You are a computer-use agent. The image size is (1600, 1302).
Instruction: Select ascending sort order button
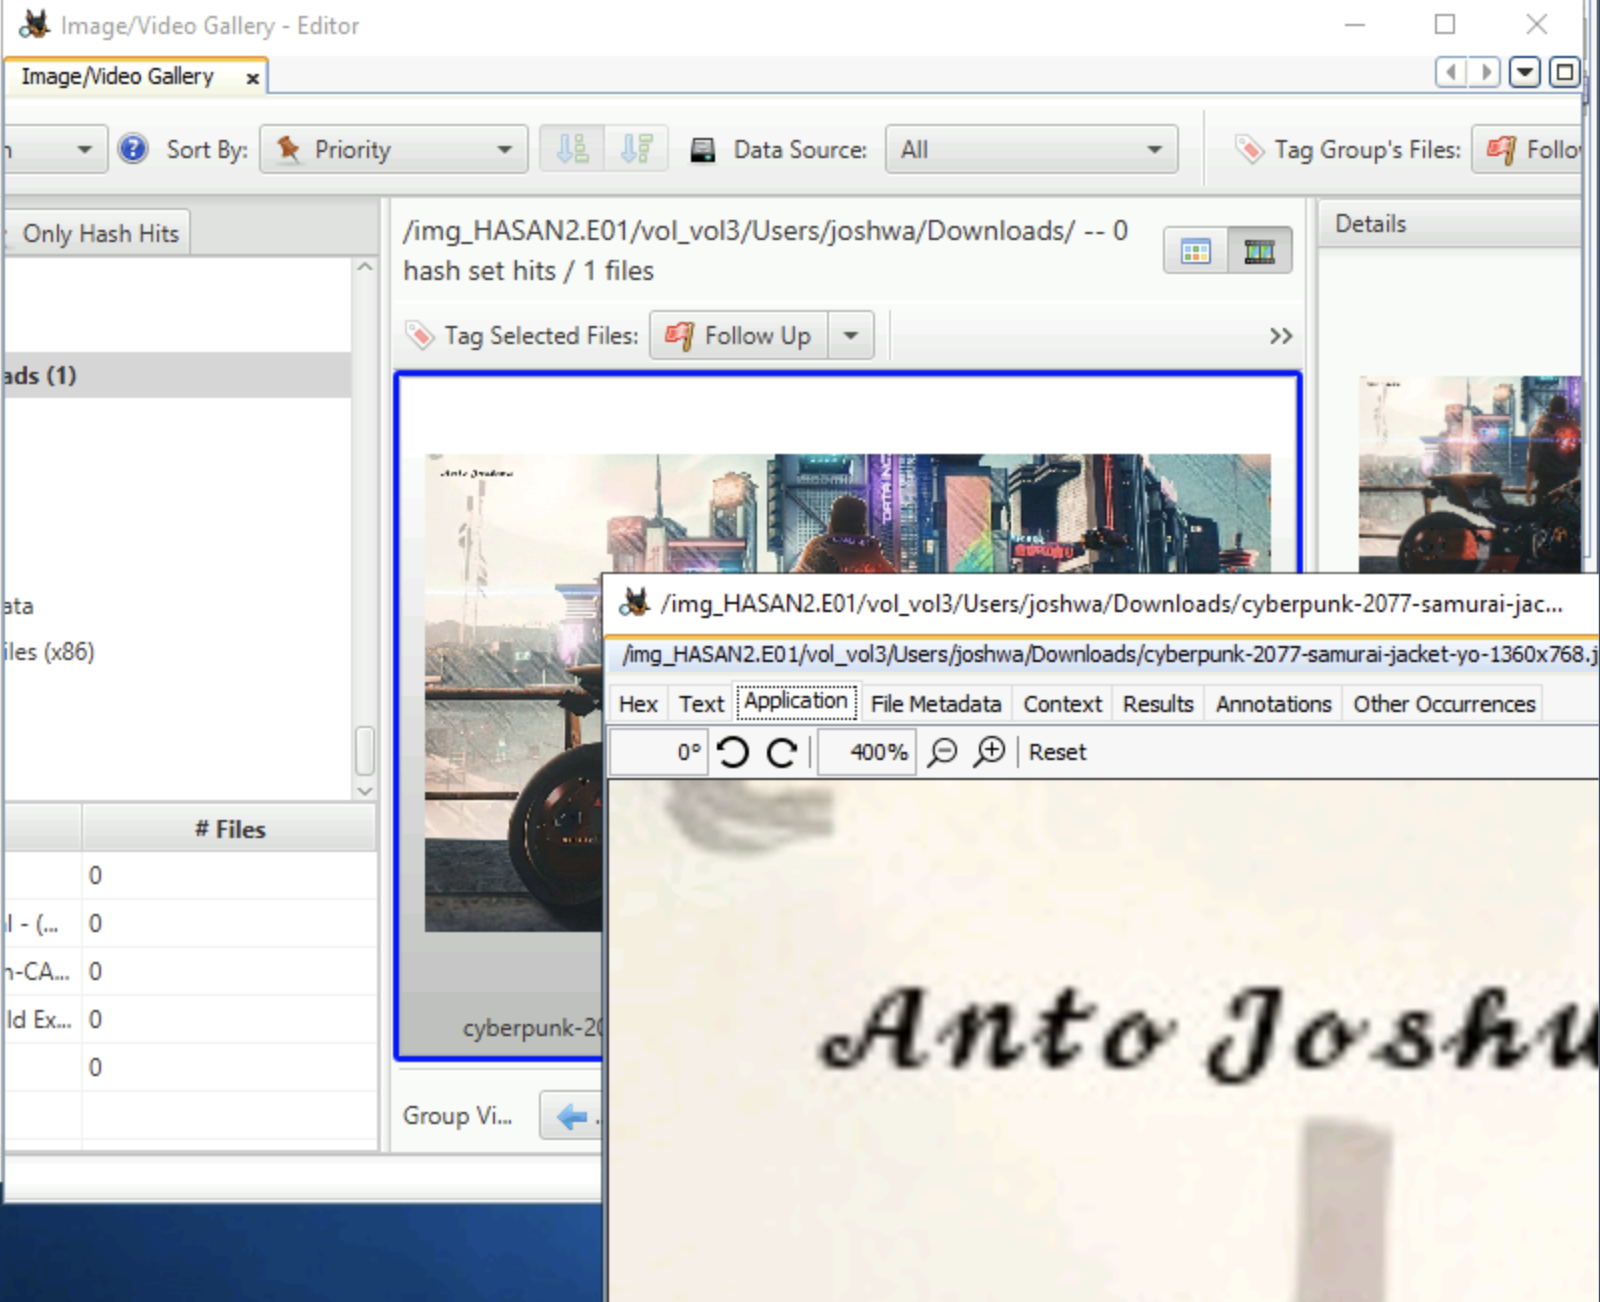572,149
